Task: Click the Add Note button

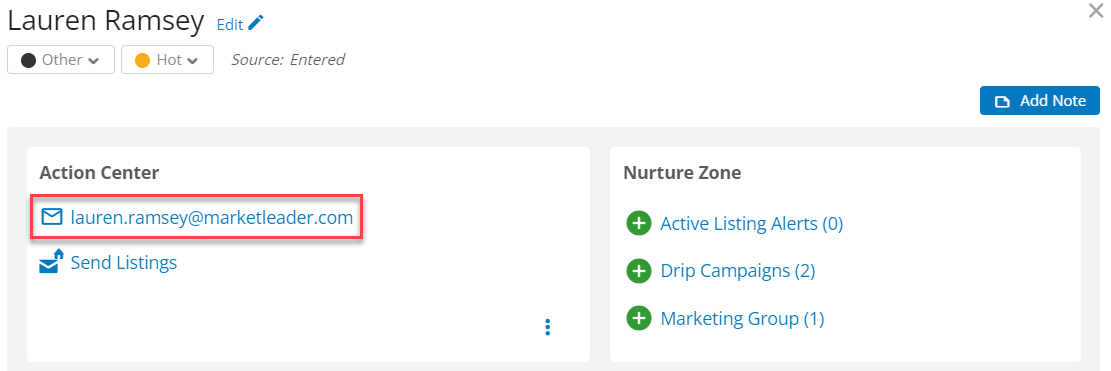Action: coord(1039,101)
